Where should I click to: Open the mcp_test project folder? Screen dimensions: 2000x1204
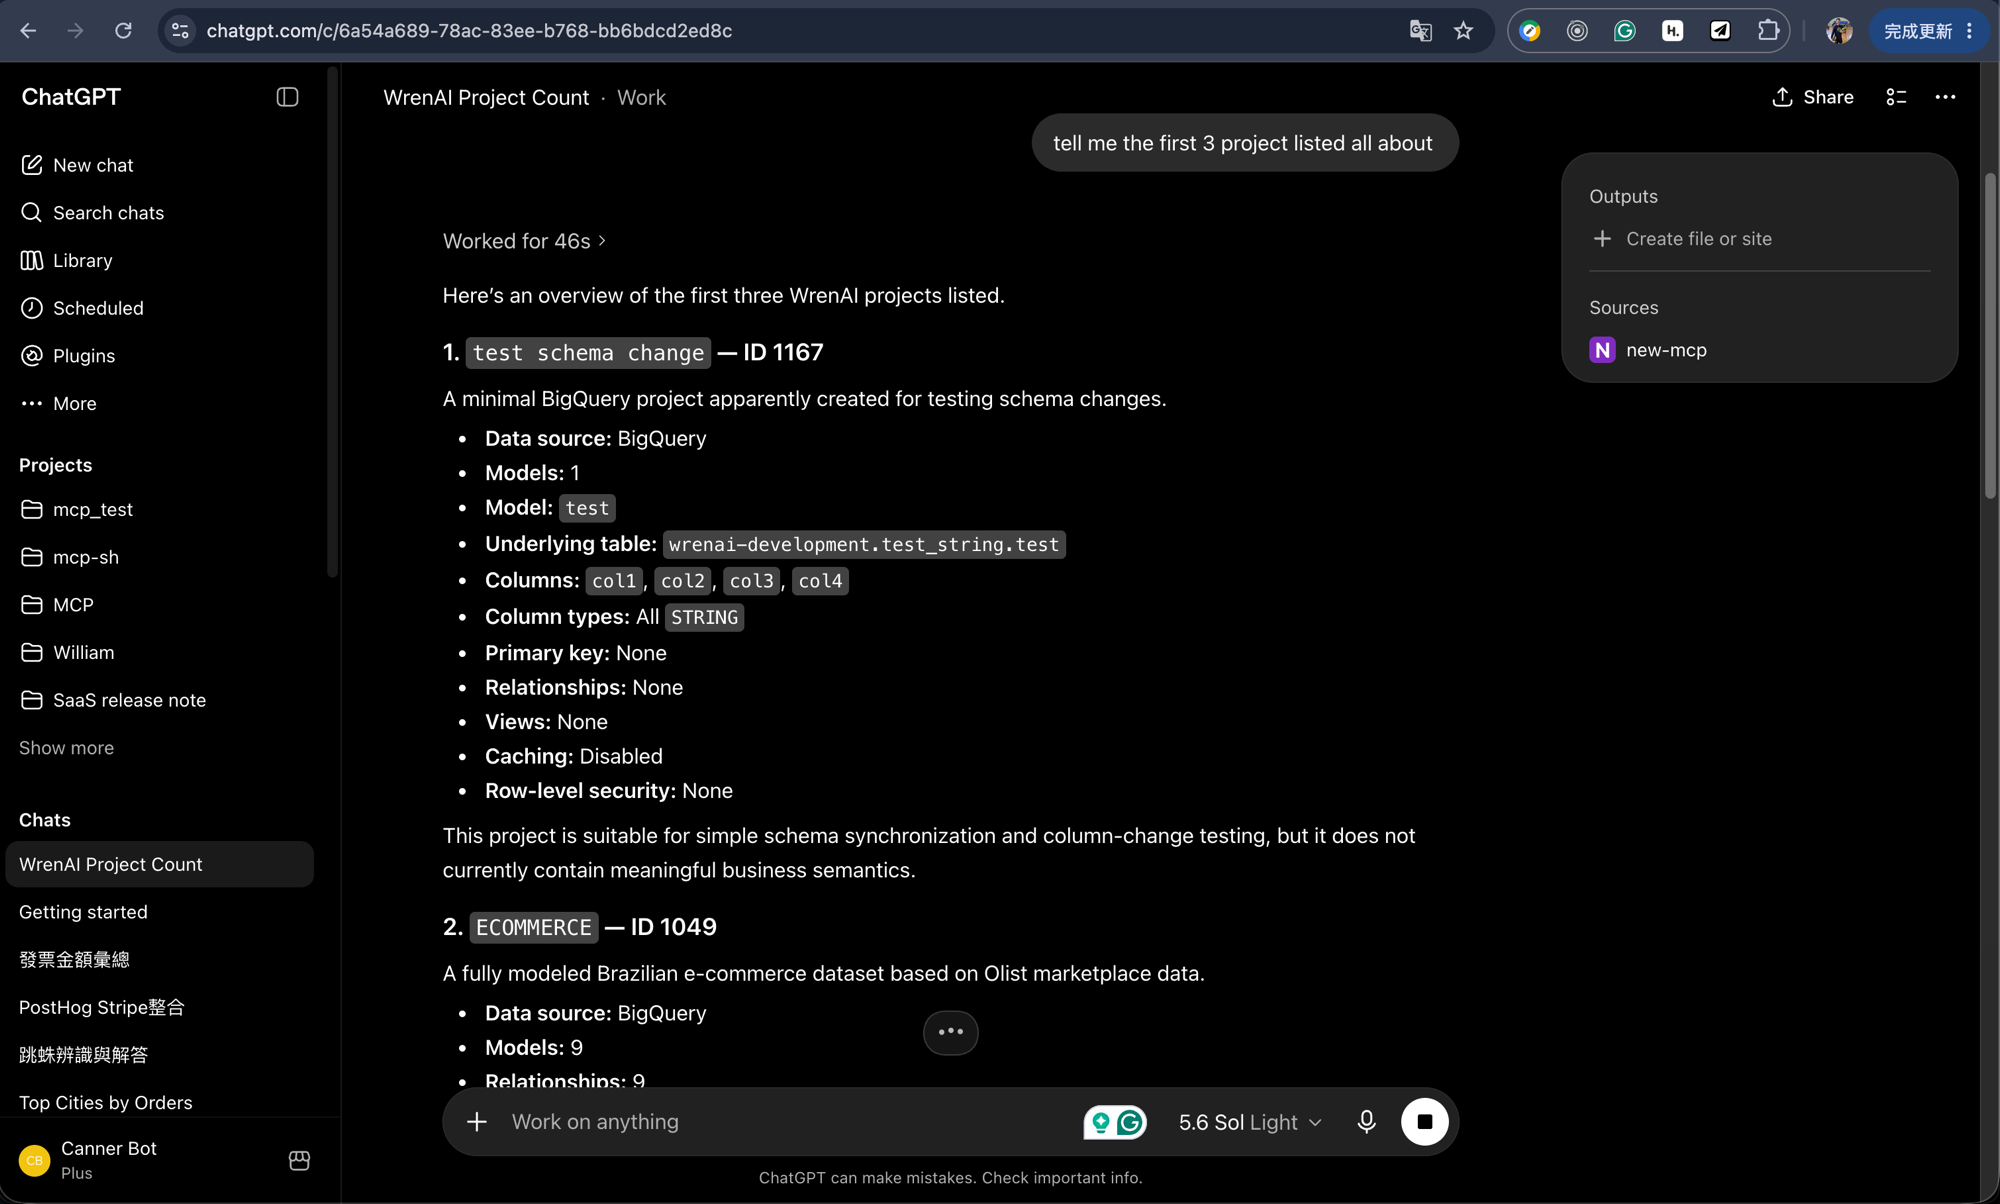(76, 509)
